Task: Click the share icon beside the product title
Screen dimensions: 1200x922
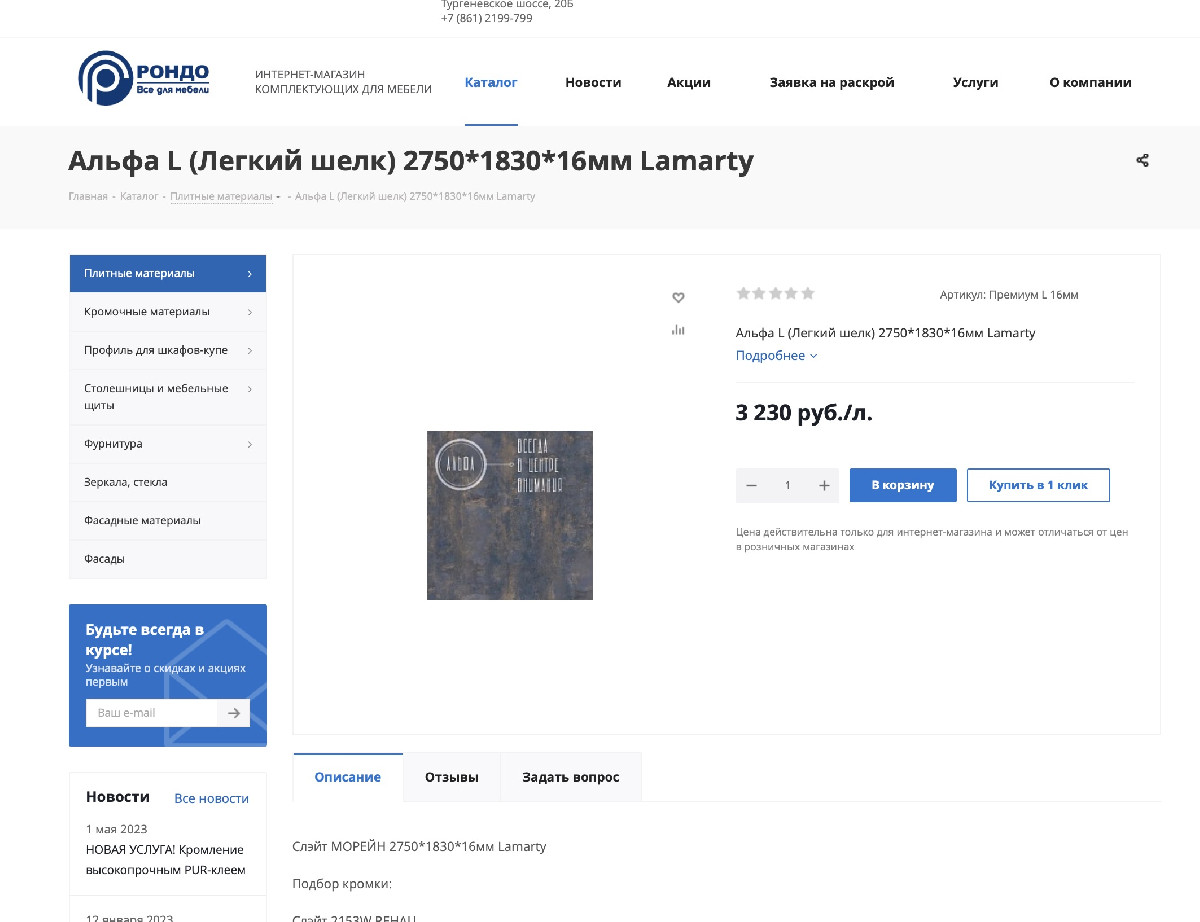Action: coord(1142,160)
